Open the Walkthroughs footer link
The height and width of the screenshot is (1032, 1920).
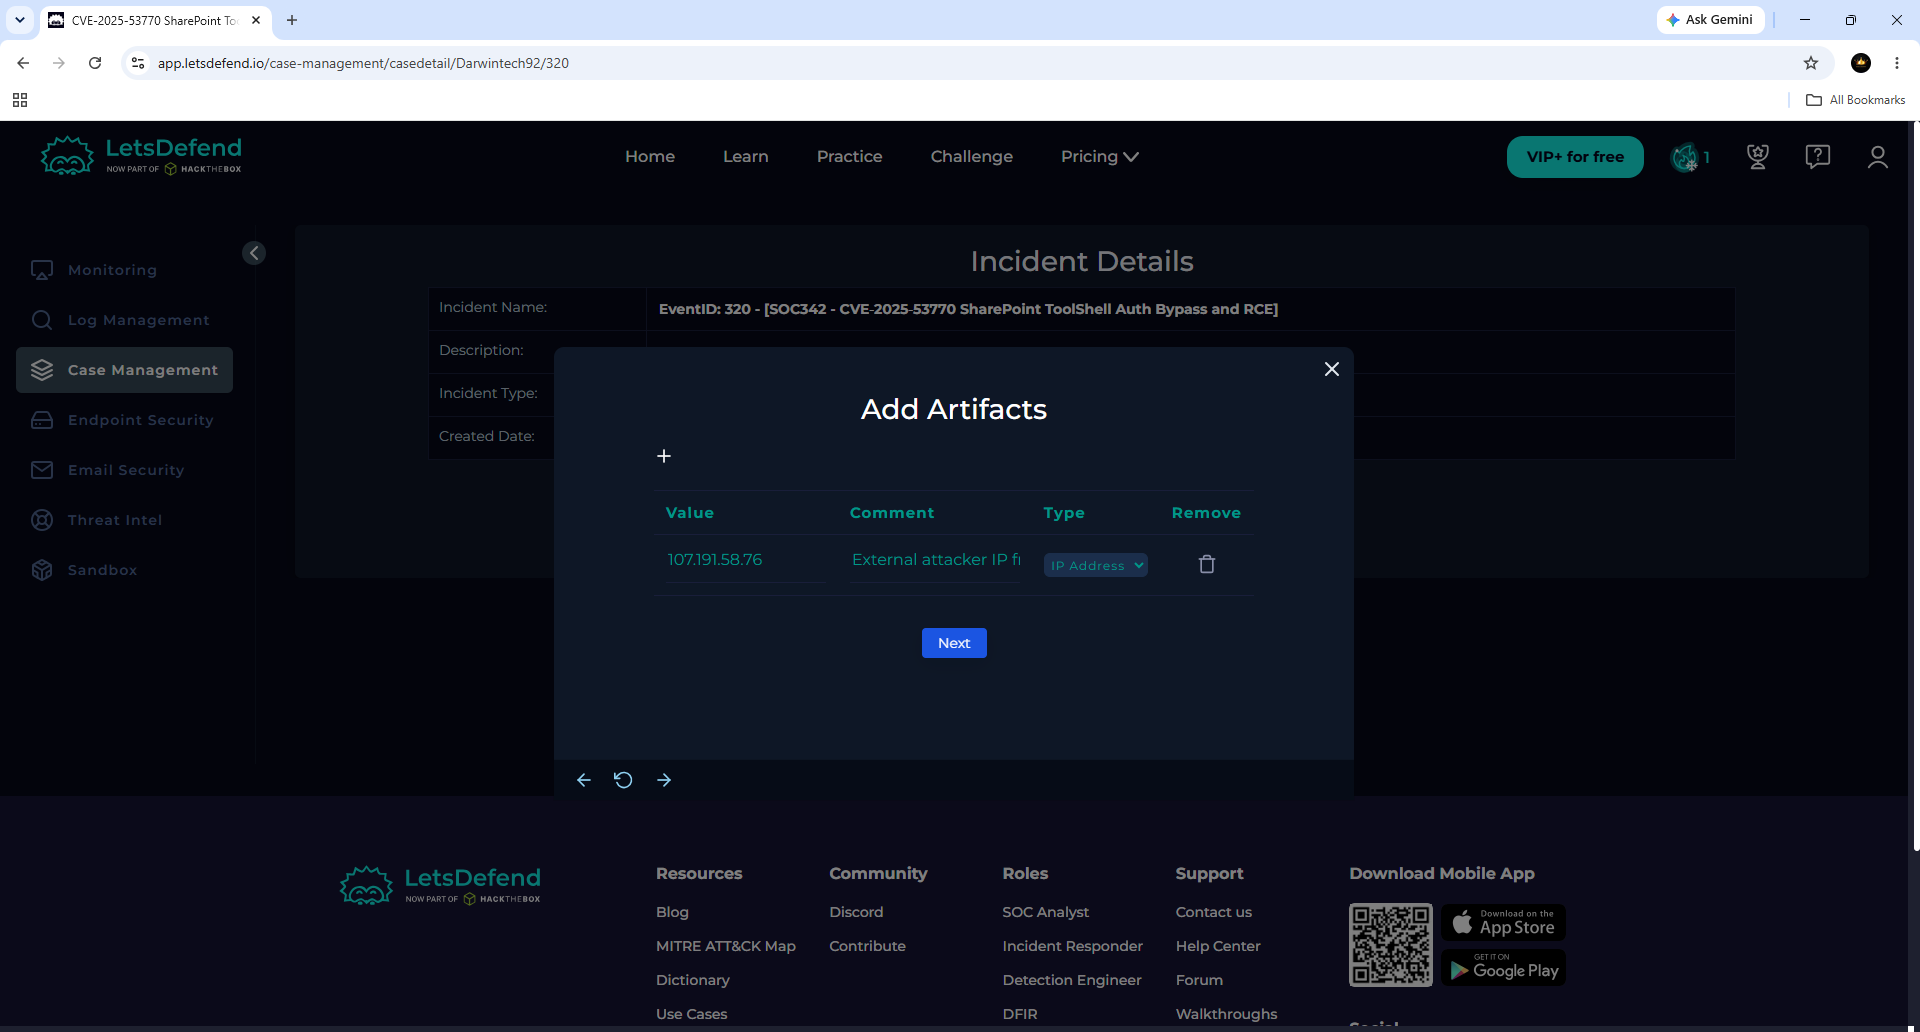[x=1227, y=1014]
